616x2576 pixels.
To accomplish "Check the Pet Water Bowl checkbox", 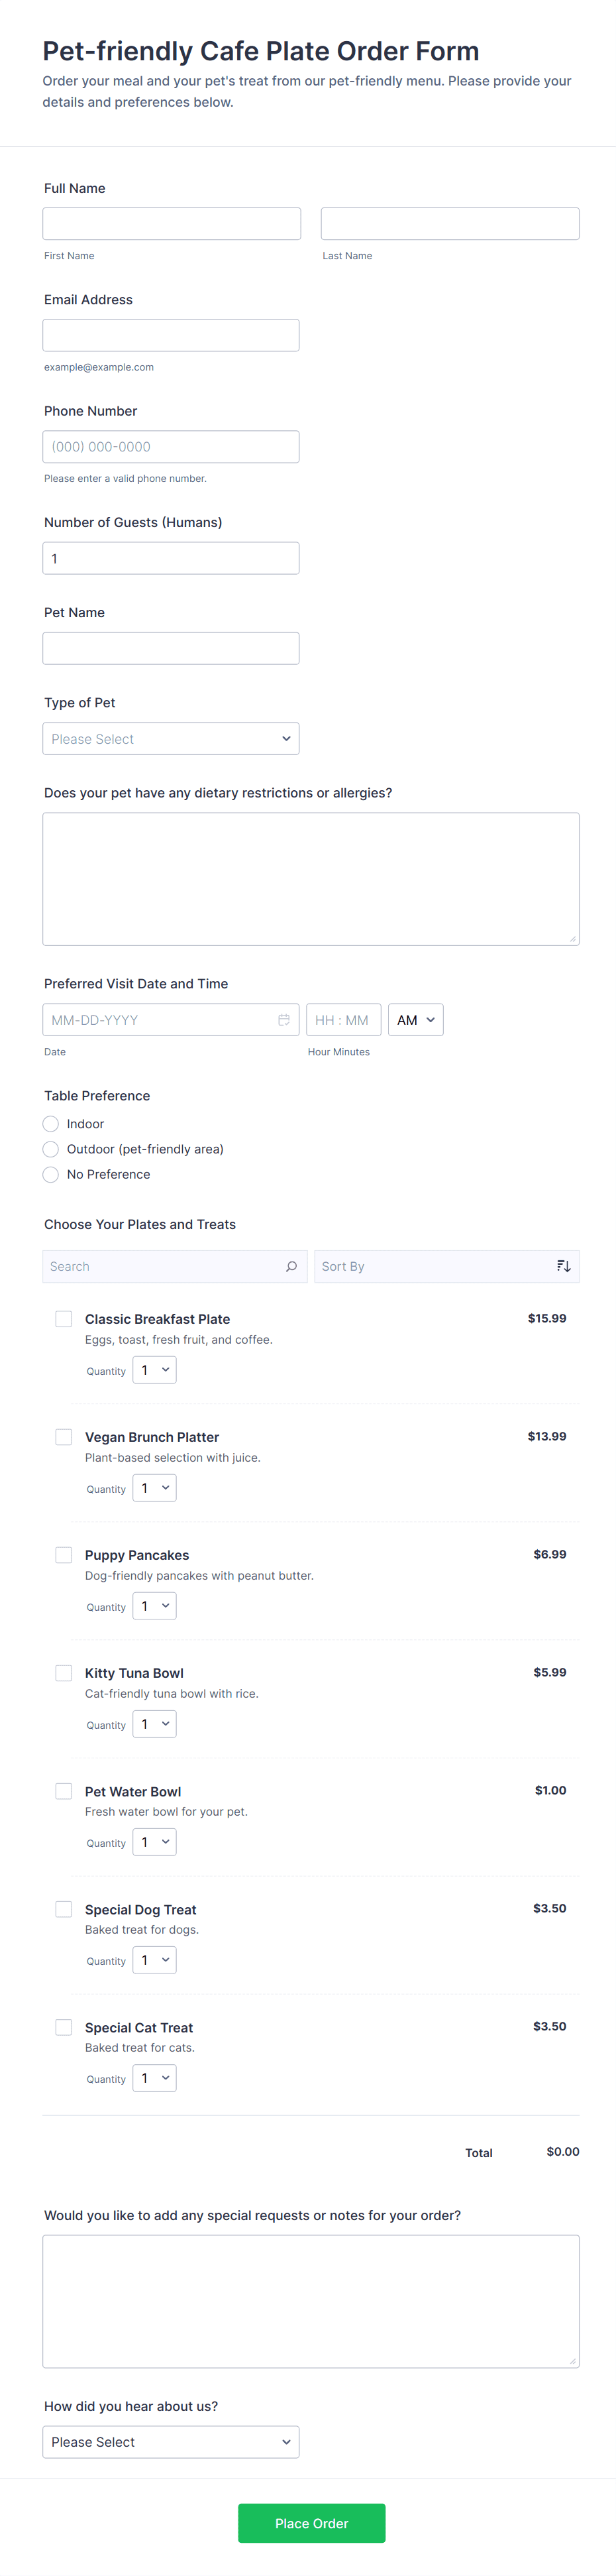I will (x=64, y=1791).
